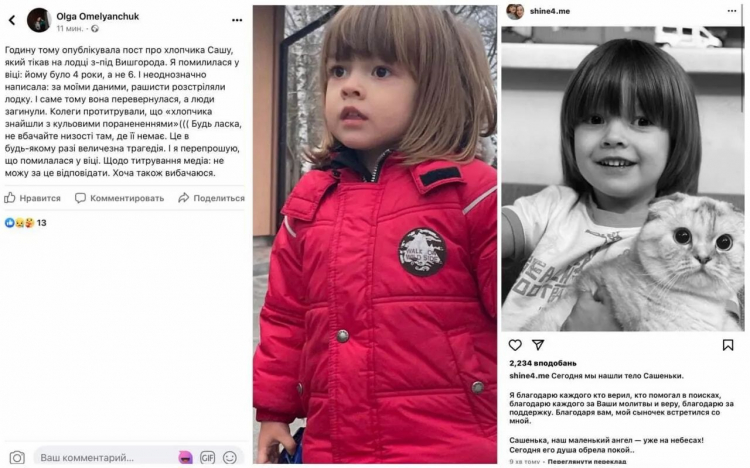Image resolution: width=750 pixels, height=468 pixels.
Task: Open the Instagram post options menu
Action: [x=732, y=11]
